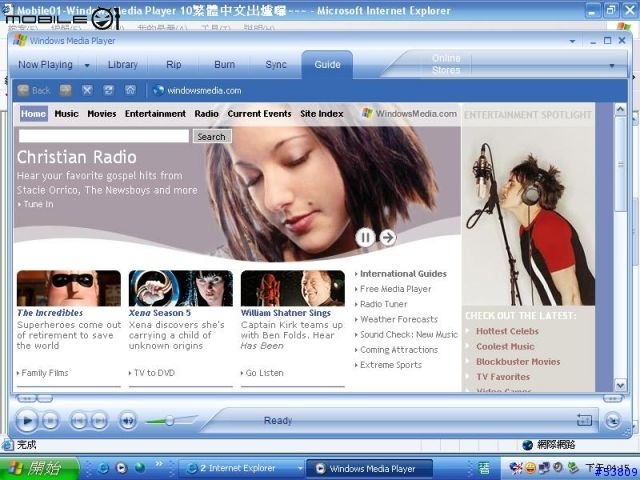Open the Online Stores tab
The width and height of the screenshot is (640, 480).
click(x=446, y=64)
